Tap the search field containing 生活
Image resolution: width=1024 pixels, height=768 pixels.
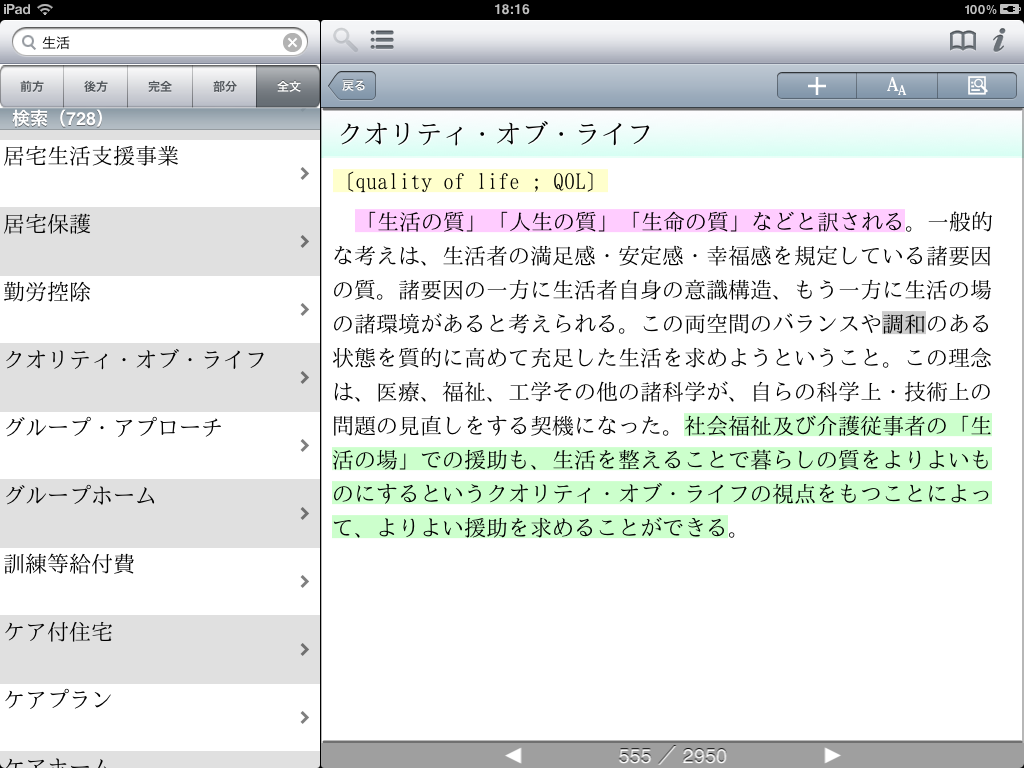(160, 42)
